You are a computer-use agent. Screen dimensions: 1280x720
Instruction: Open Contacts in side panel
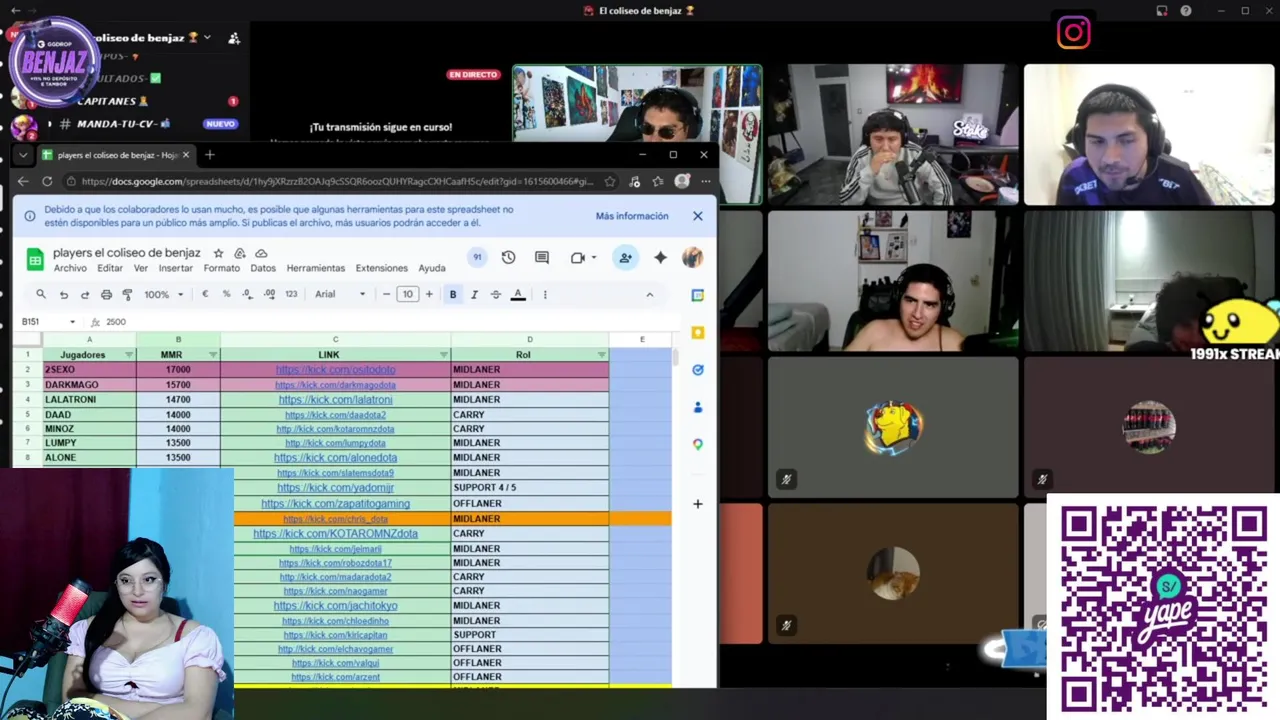[x=698, y=407]
